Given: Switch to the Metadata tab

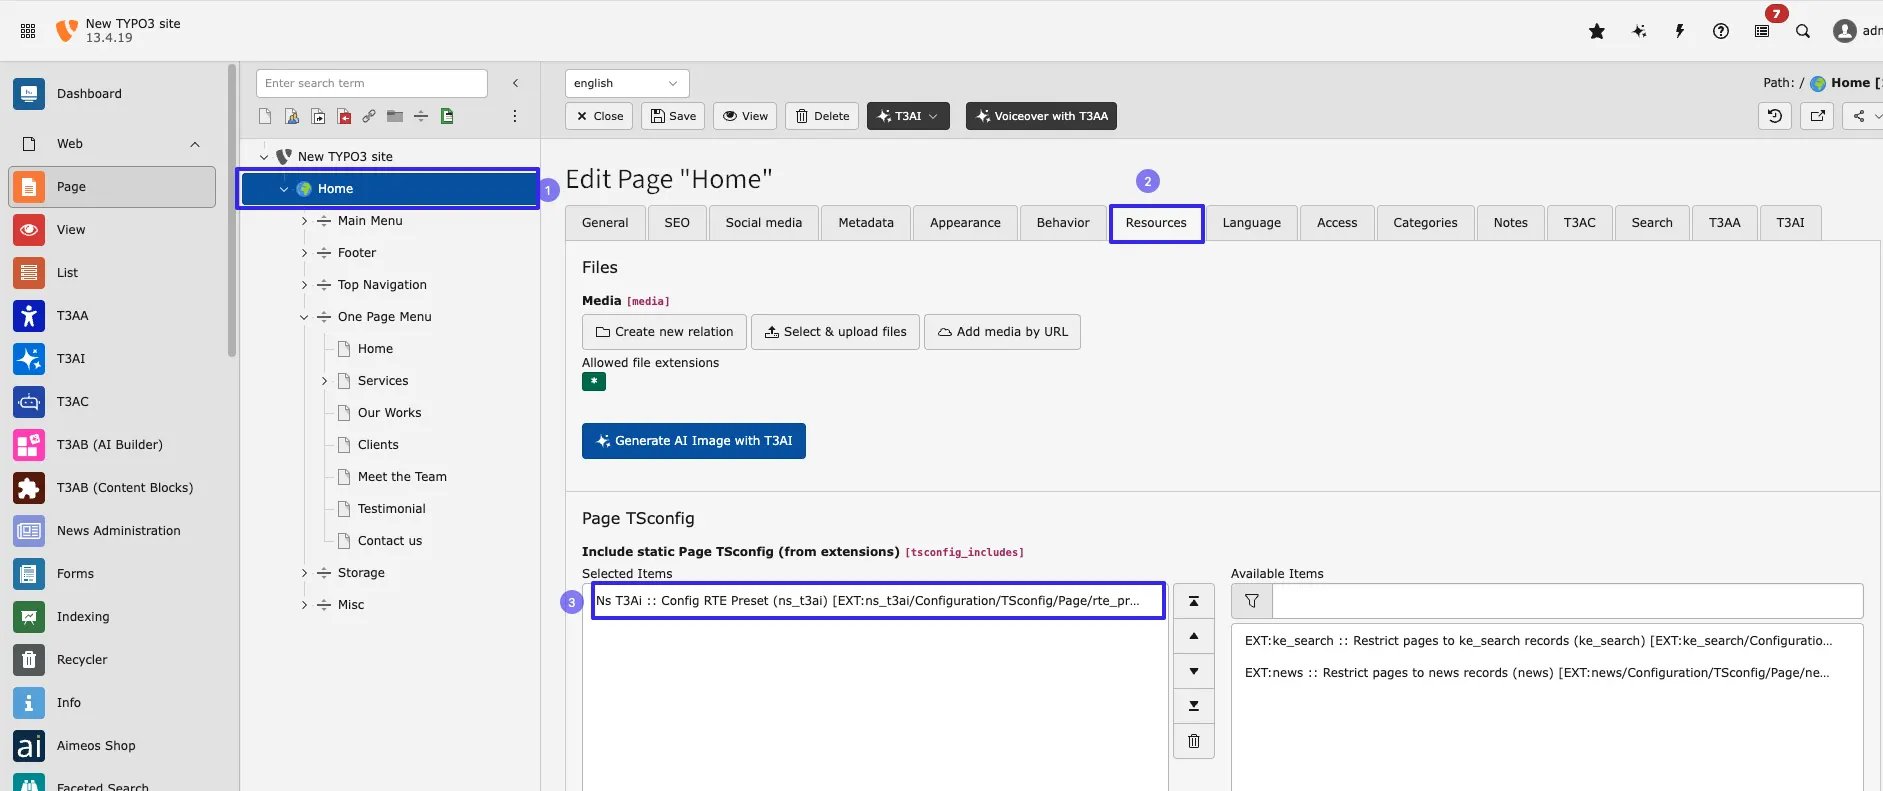Looking at the screenshot, I should 866,223.
